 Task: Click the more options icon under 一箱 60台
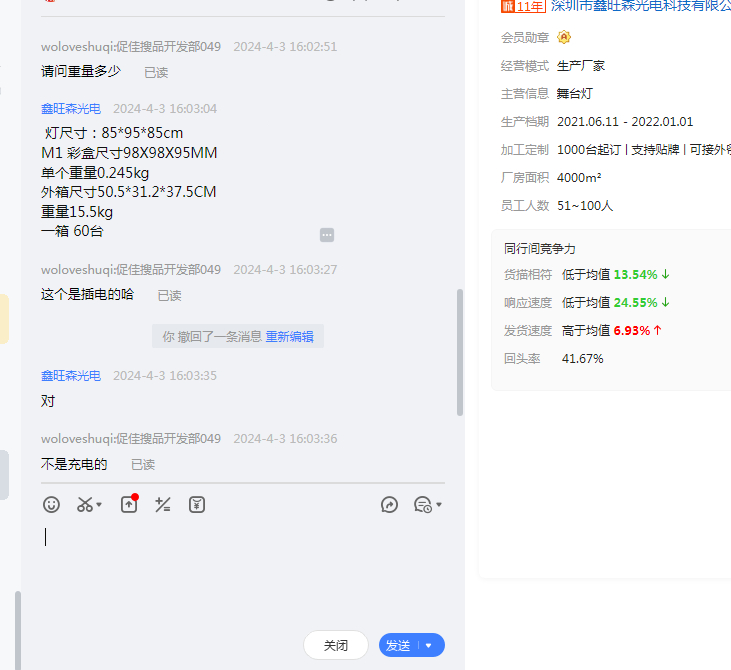click(x=327, y=235)
